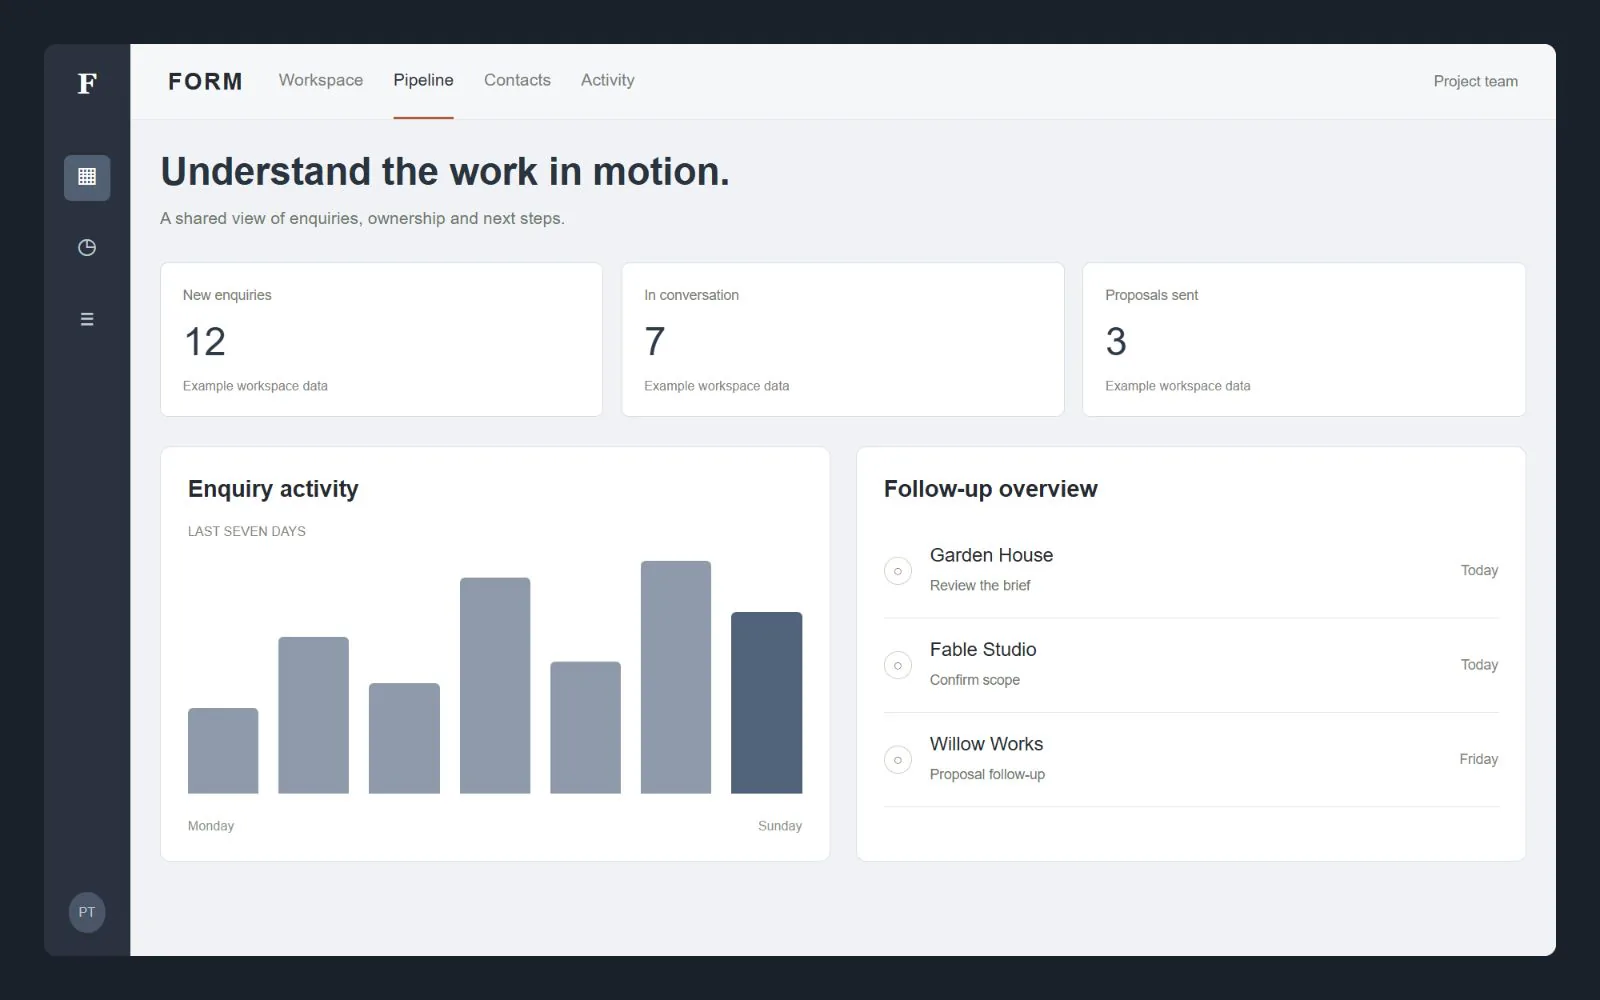Click the Garden House title
The width and height of the screenshot is (1600, 1000).
(x=991, y=555)
